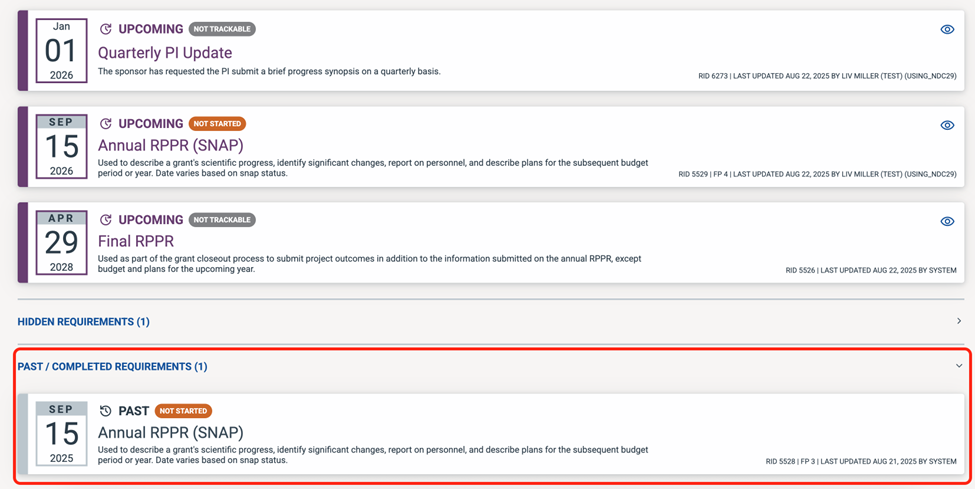The width and height of the screenshot is (975, 489).
Task: Hide the upcoming Annual RPPR (SNAP) requirement
Action: pos(947,125)
